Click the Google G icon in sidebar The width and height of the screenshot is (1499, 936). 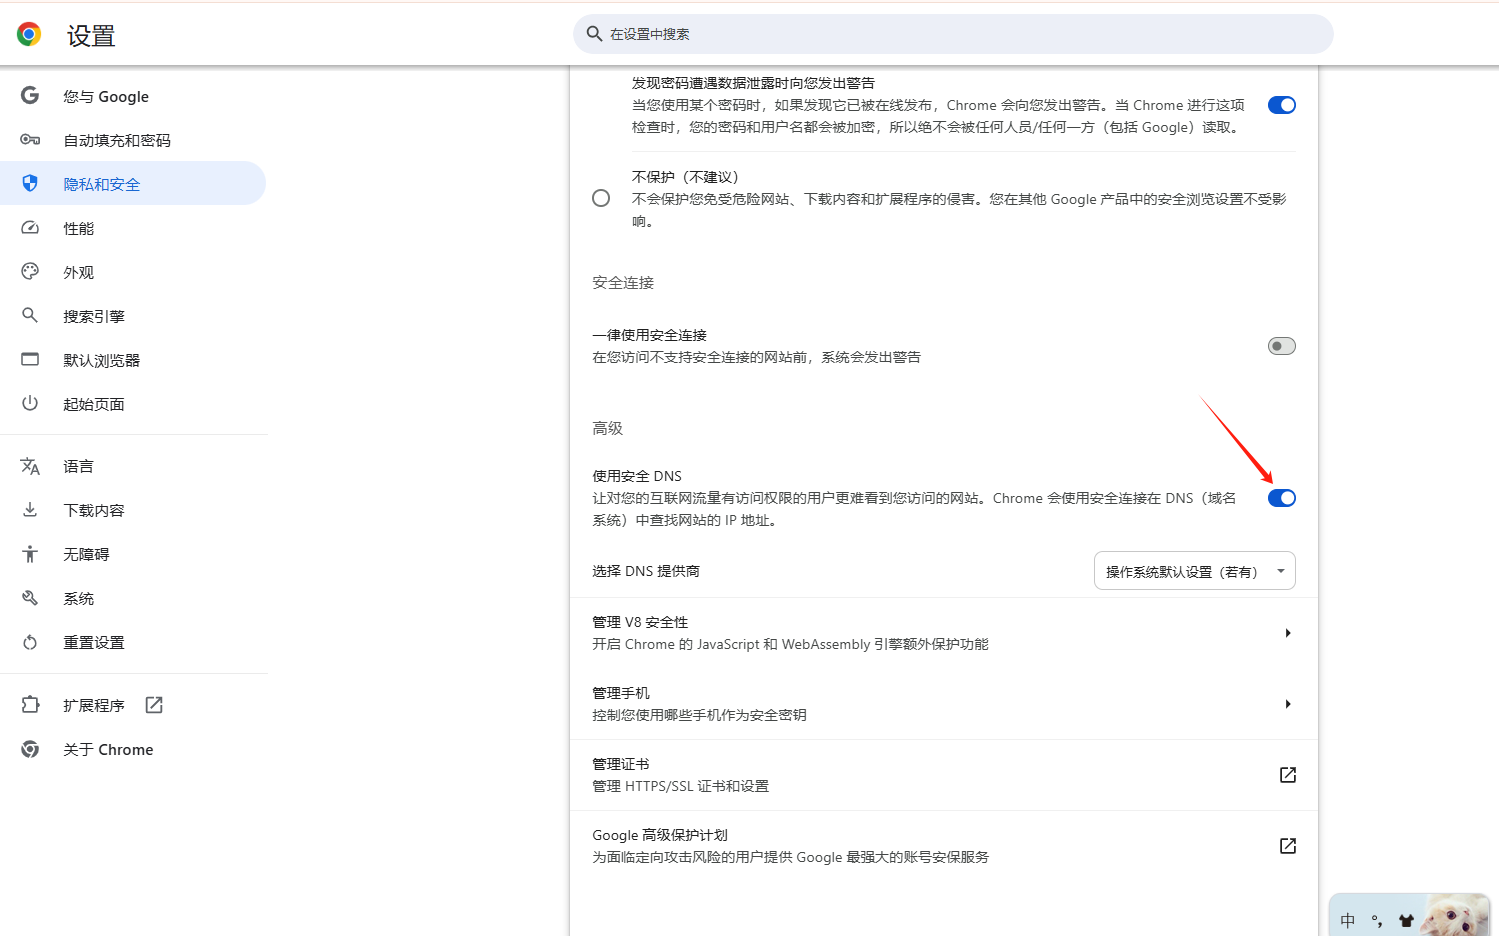click(30, 96)
